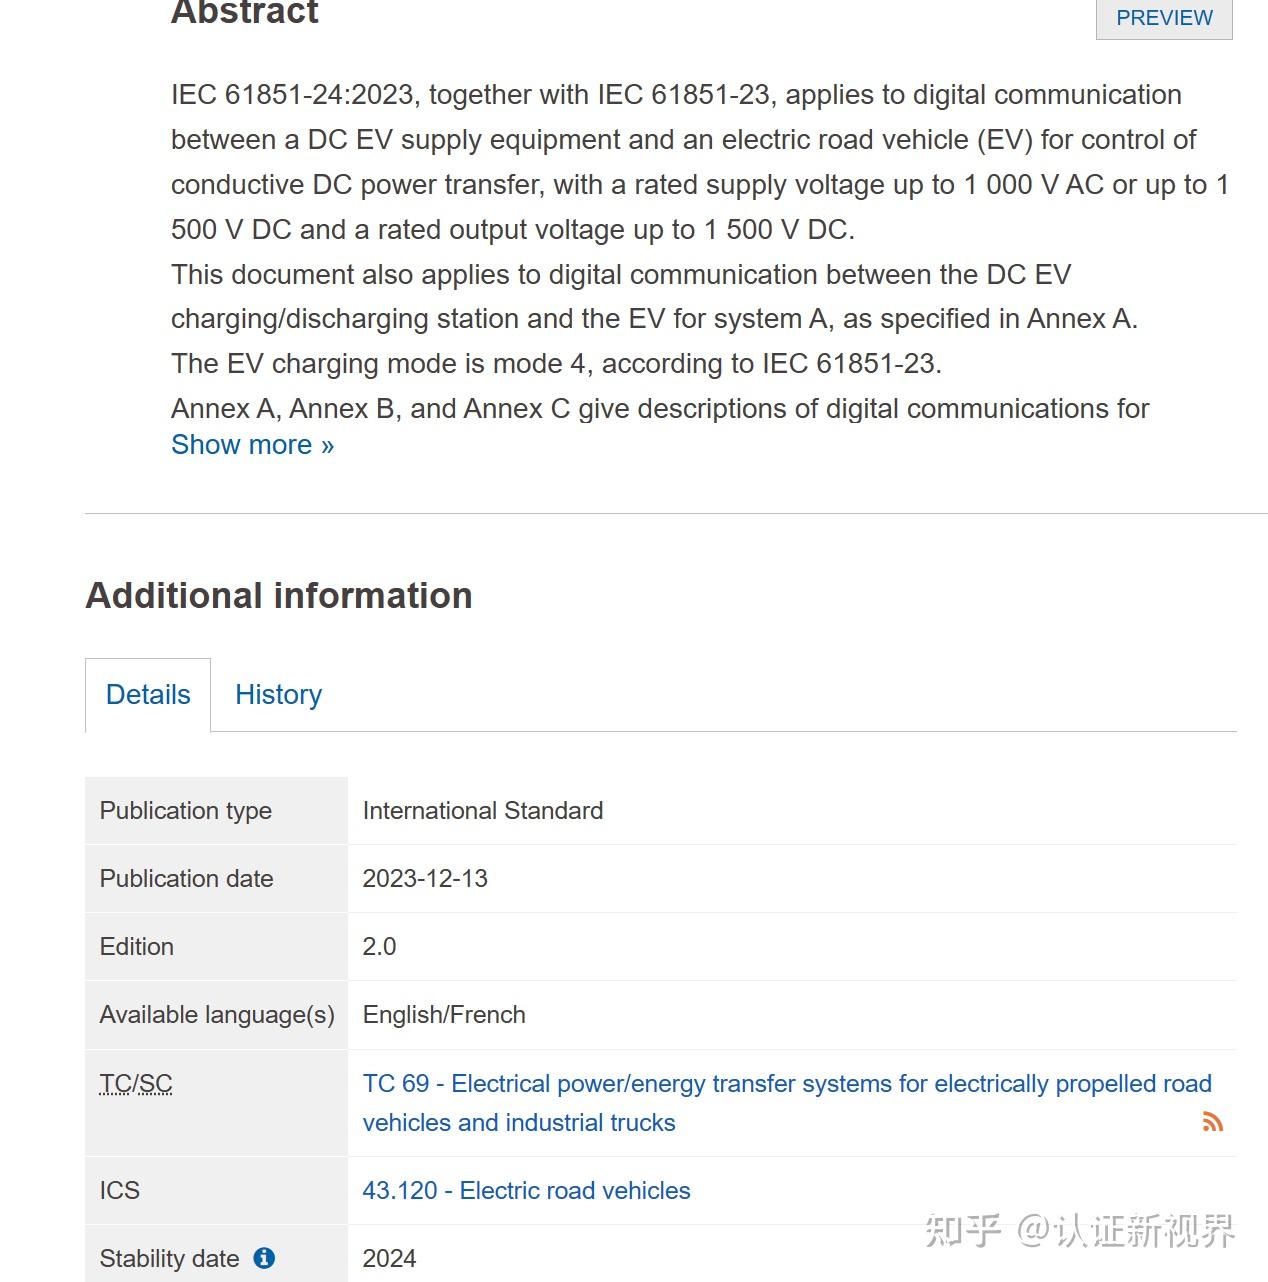The image size is (1268, 1282).
Task: Open the PREVIEW of the standard
Action: tap(1163, 17)
